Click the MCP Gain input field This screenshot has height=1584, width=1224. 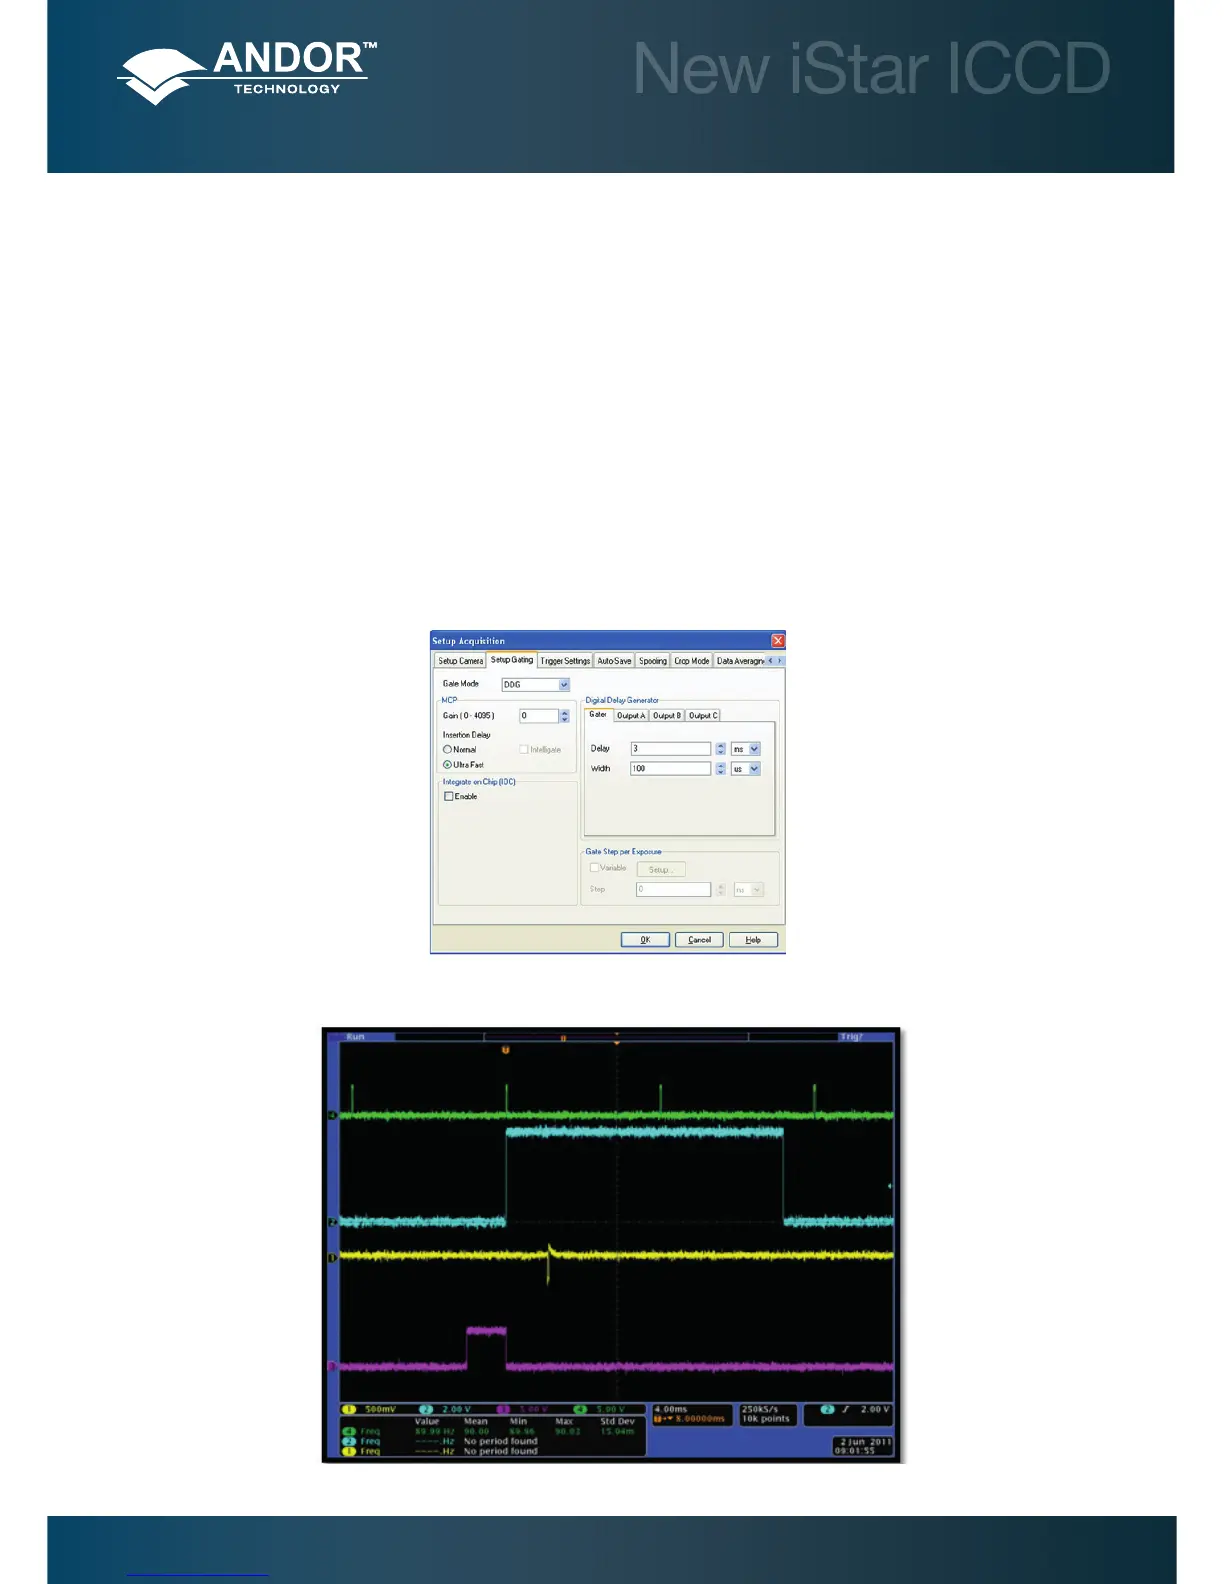point(538,716)
